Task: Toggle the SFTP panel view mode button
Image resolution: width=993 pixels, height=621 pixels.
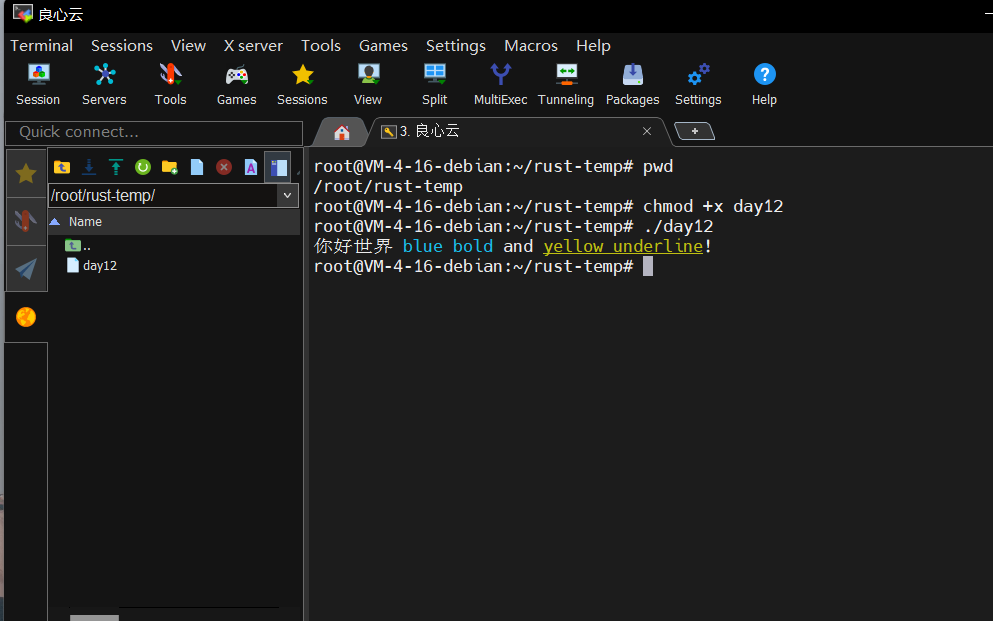Action: click(x=278, y=167)
